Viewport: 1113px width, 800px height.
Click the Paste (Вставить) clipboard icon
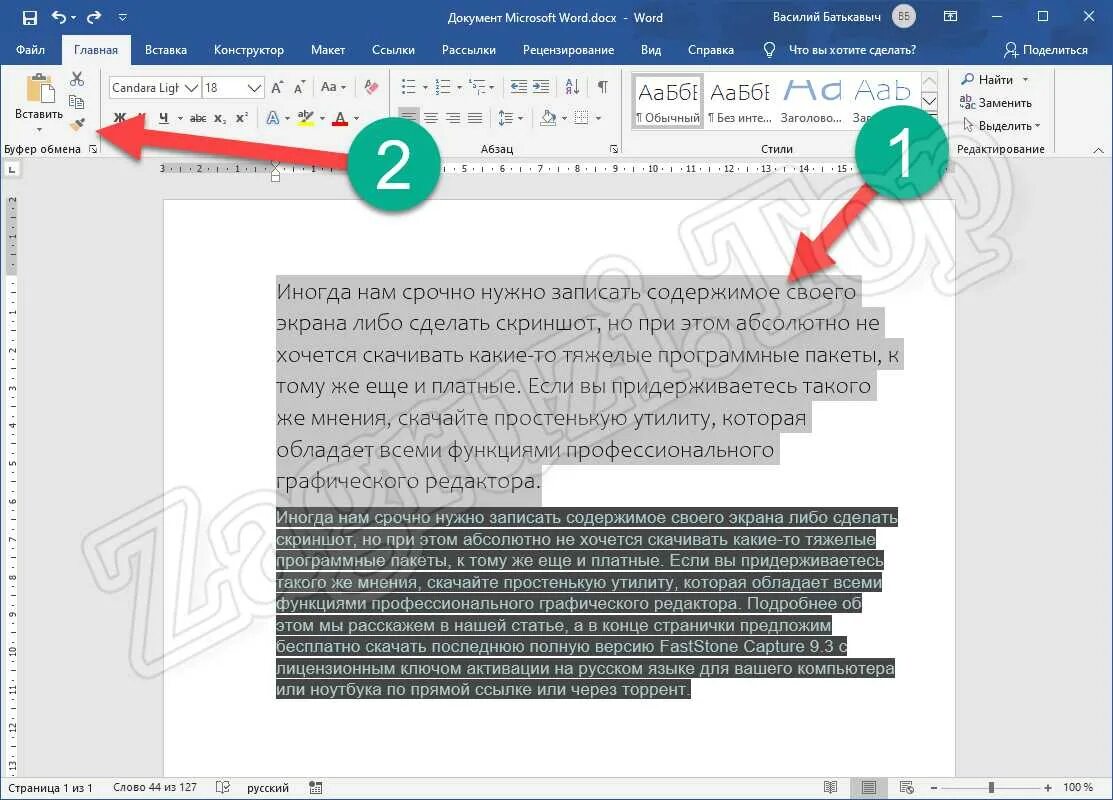point(40,89)
